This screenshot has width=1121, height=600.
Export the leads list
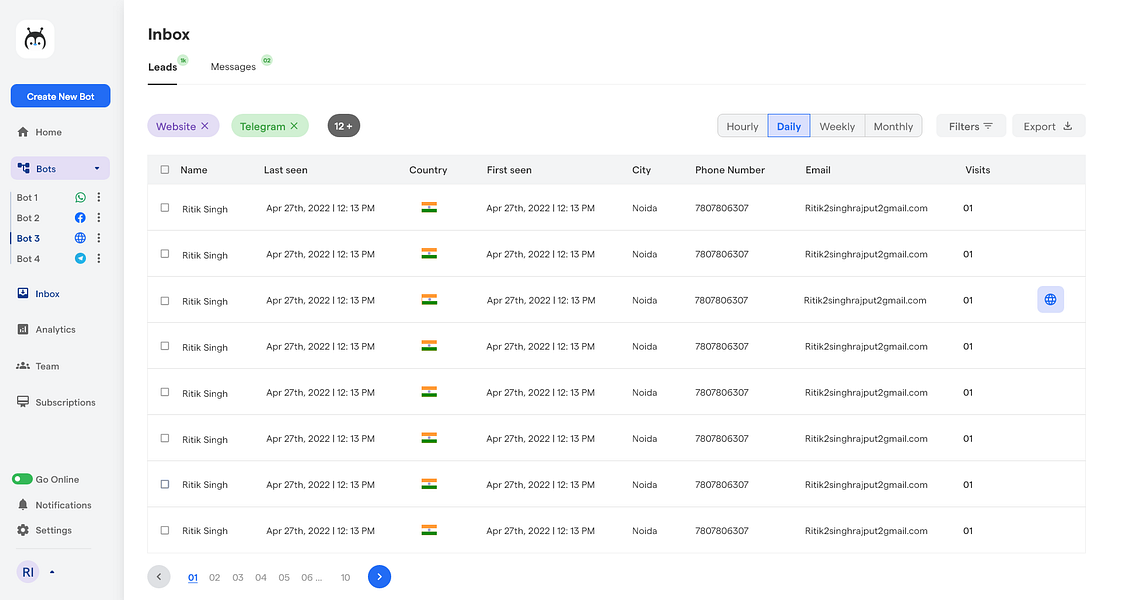(1048, 126)
